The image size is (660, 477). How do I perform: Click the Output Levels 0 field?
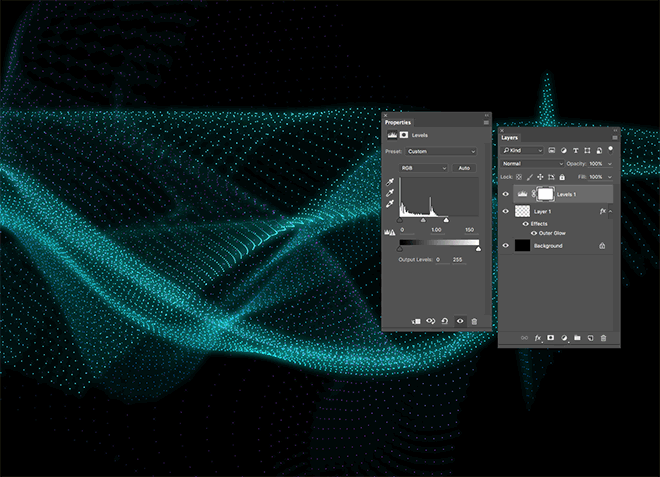point(442,260)
